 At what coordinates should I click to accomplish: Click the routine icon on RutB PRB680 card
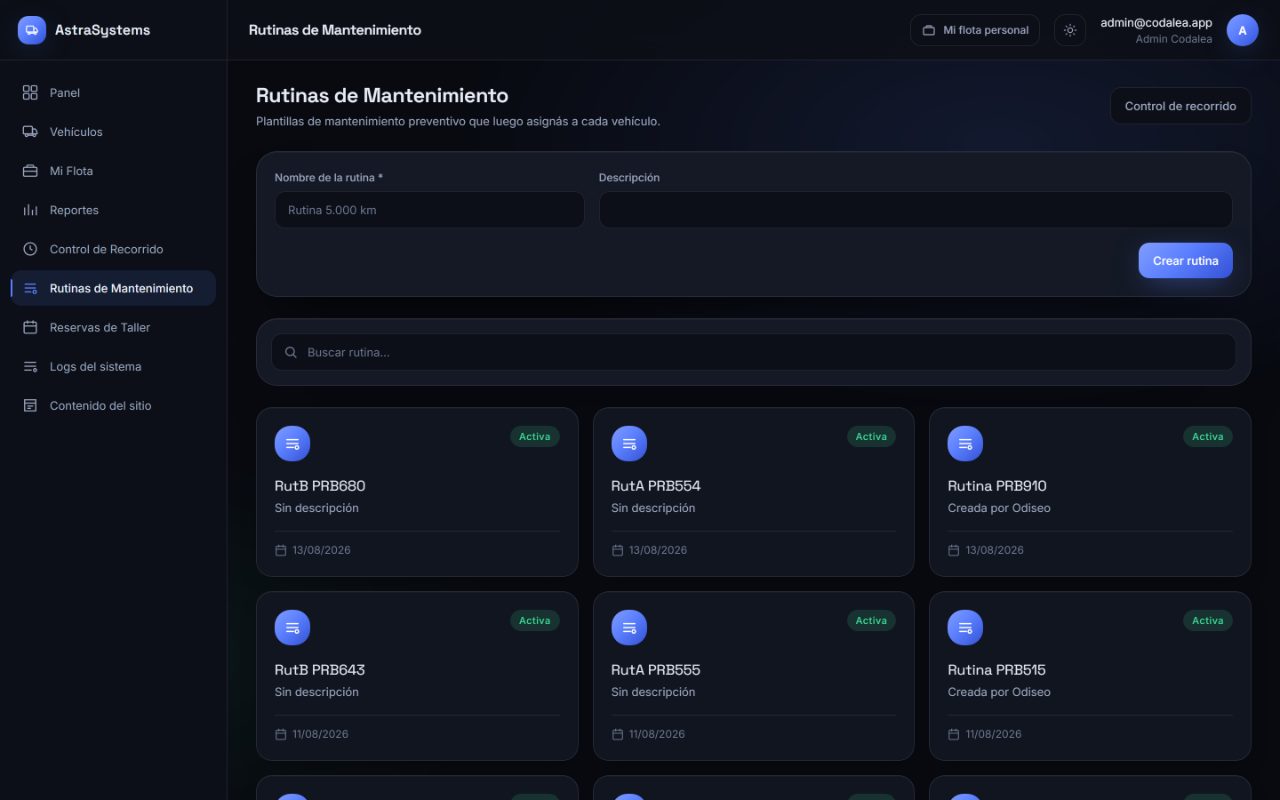click(x=292, y=443)
